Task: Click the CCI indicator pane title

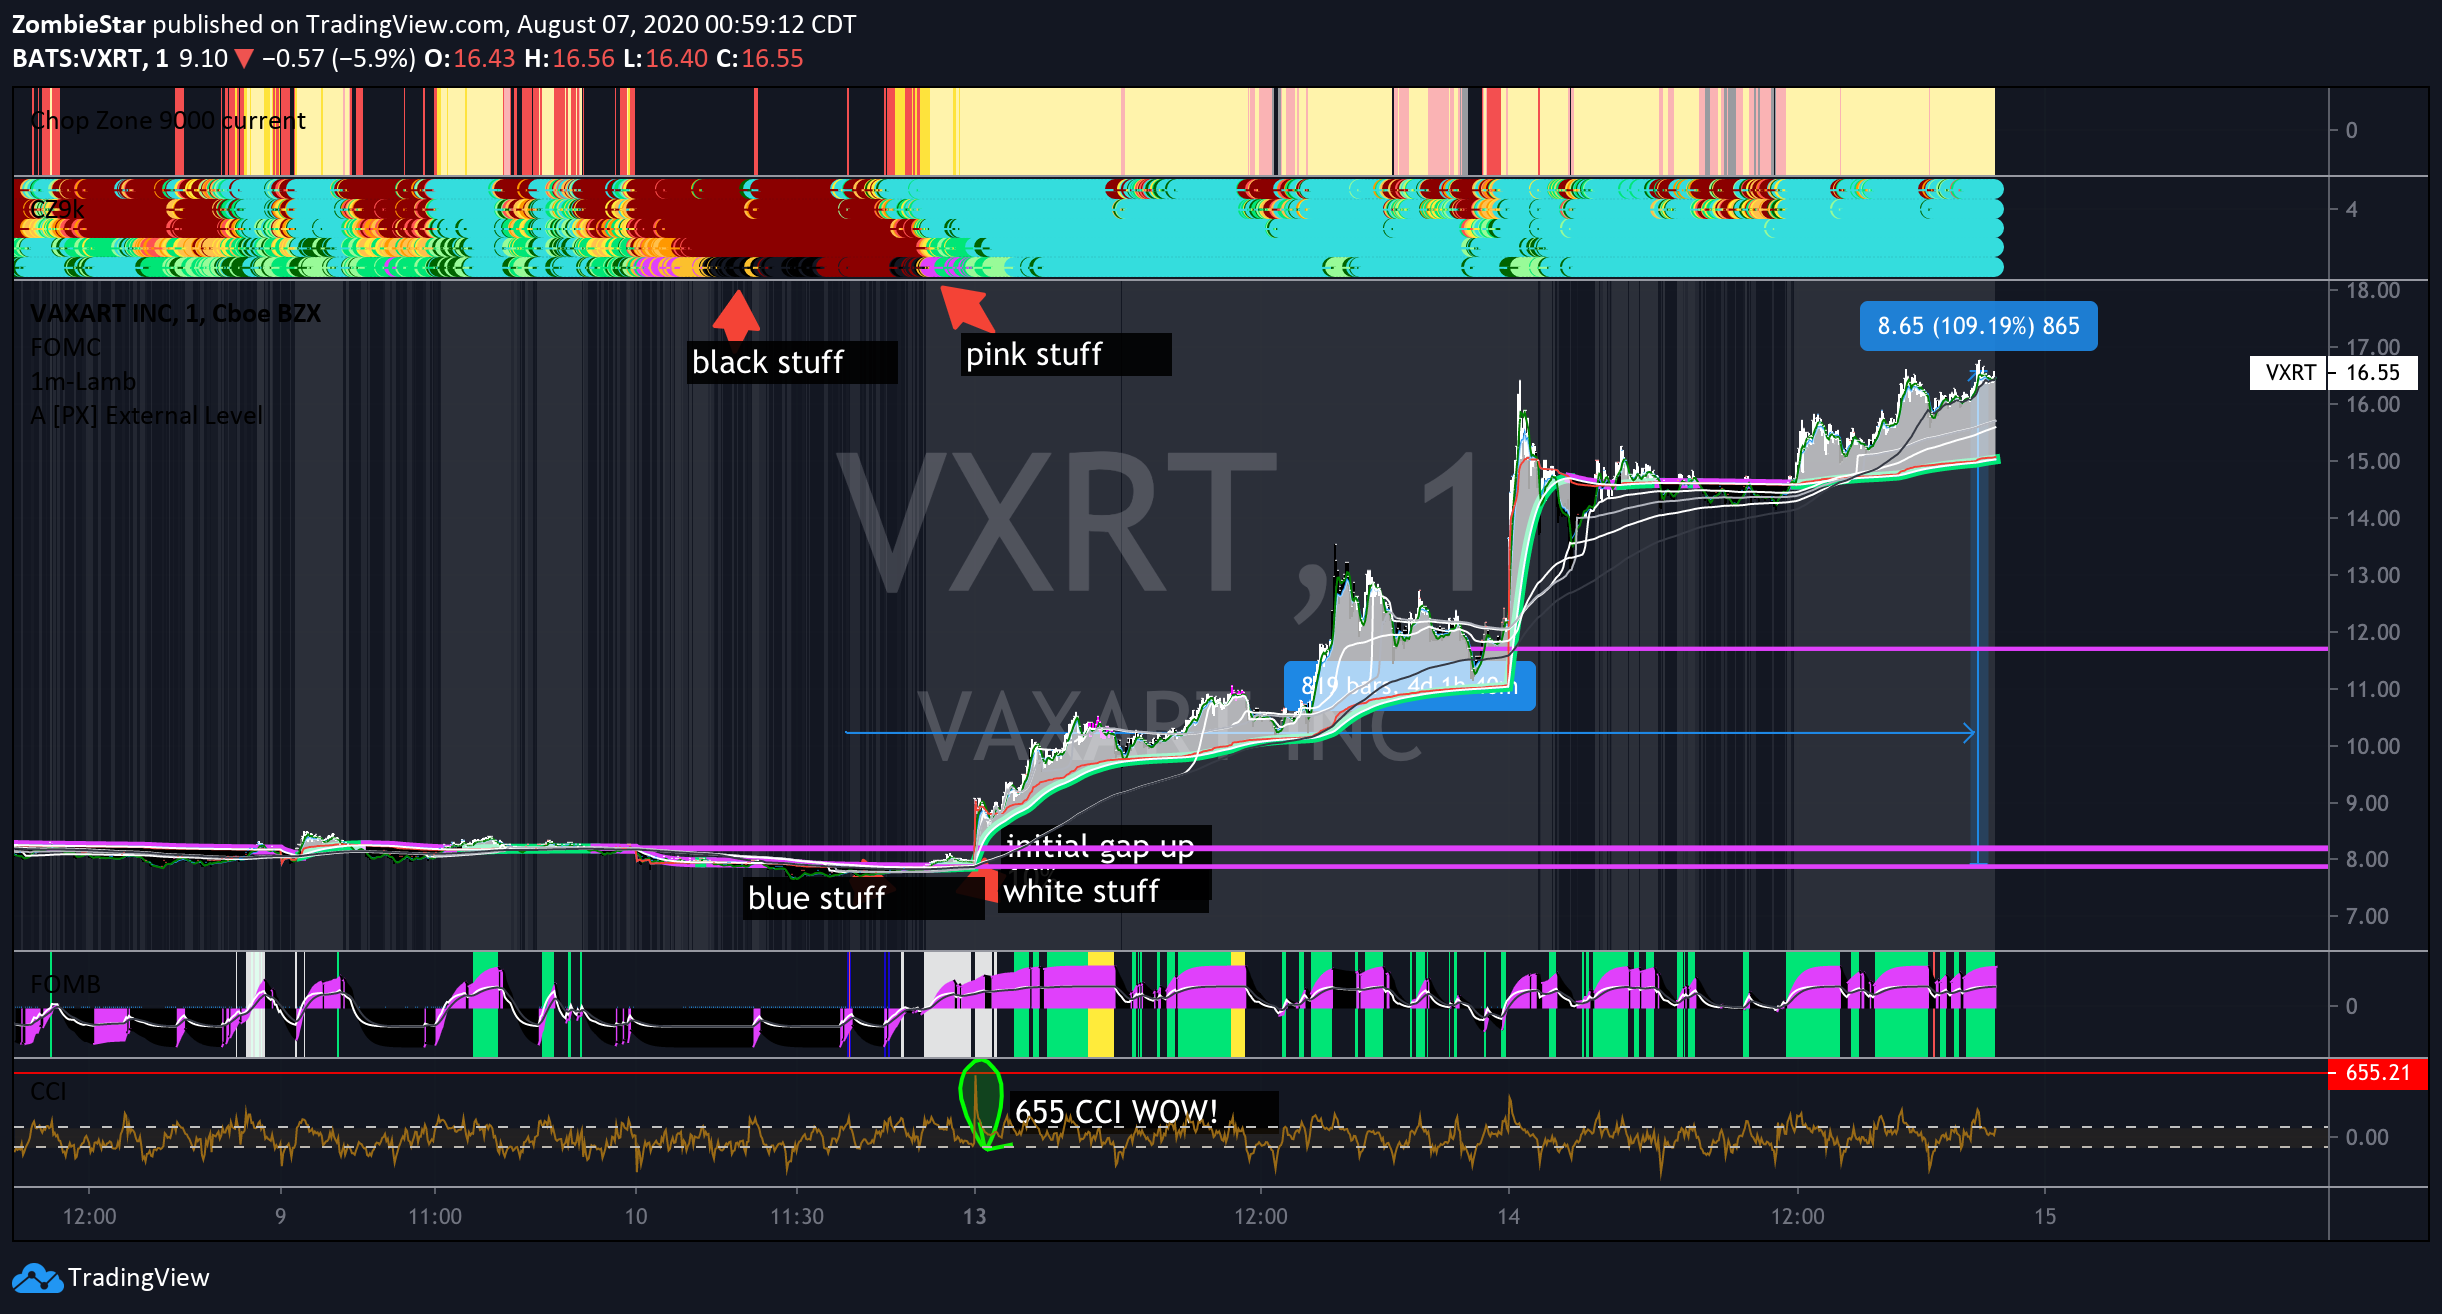Action: click(x=48, y=1091)
